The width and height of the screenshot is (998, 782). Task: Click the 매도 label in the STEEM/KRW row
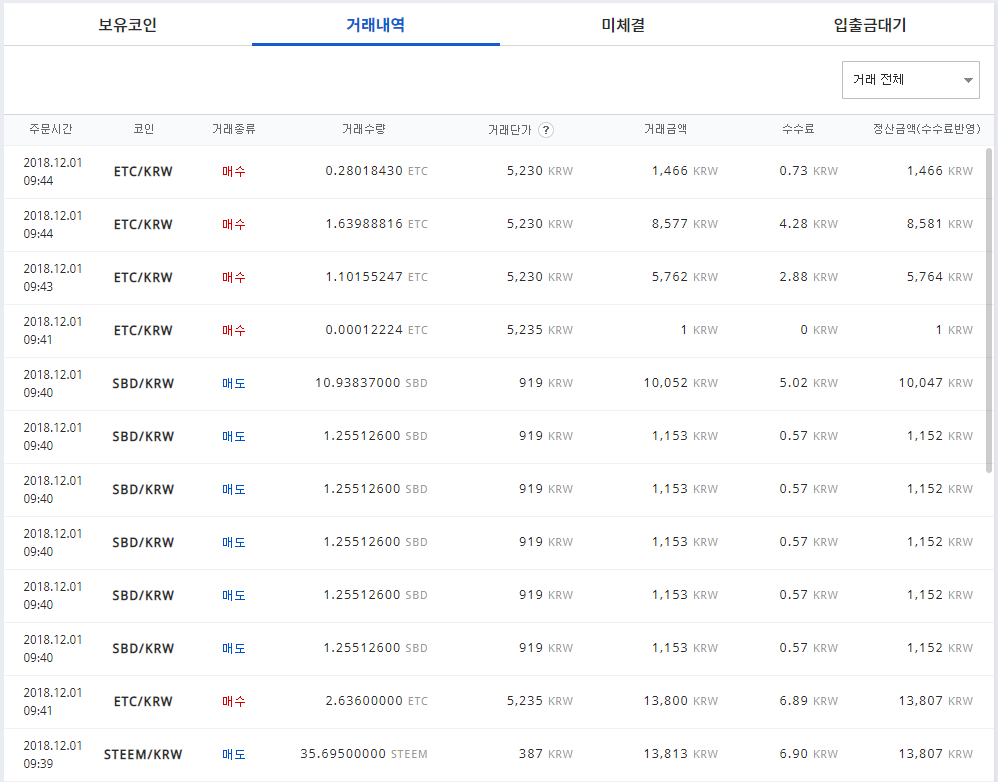coord(234,755)
